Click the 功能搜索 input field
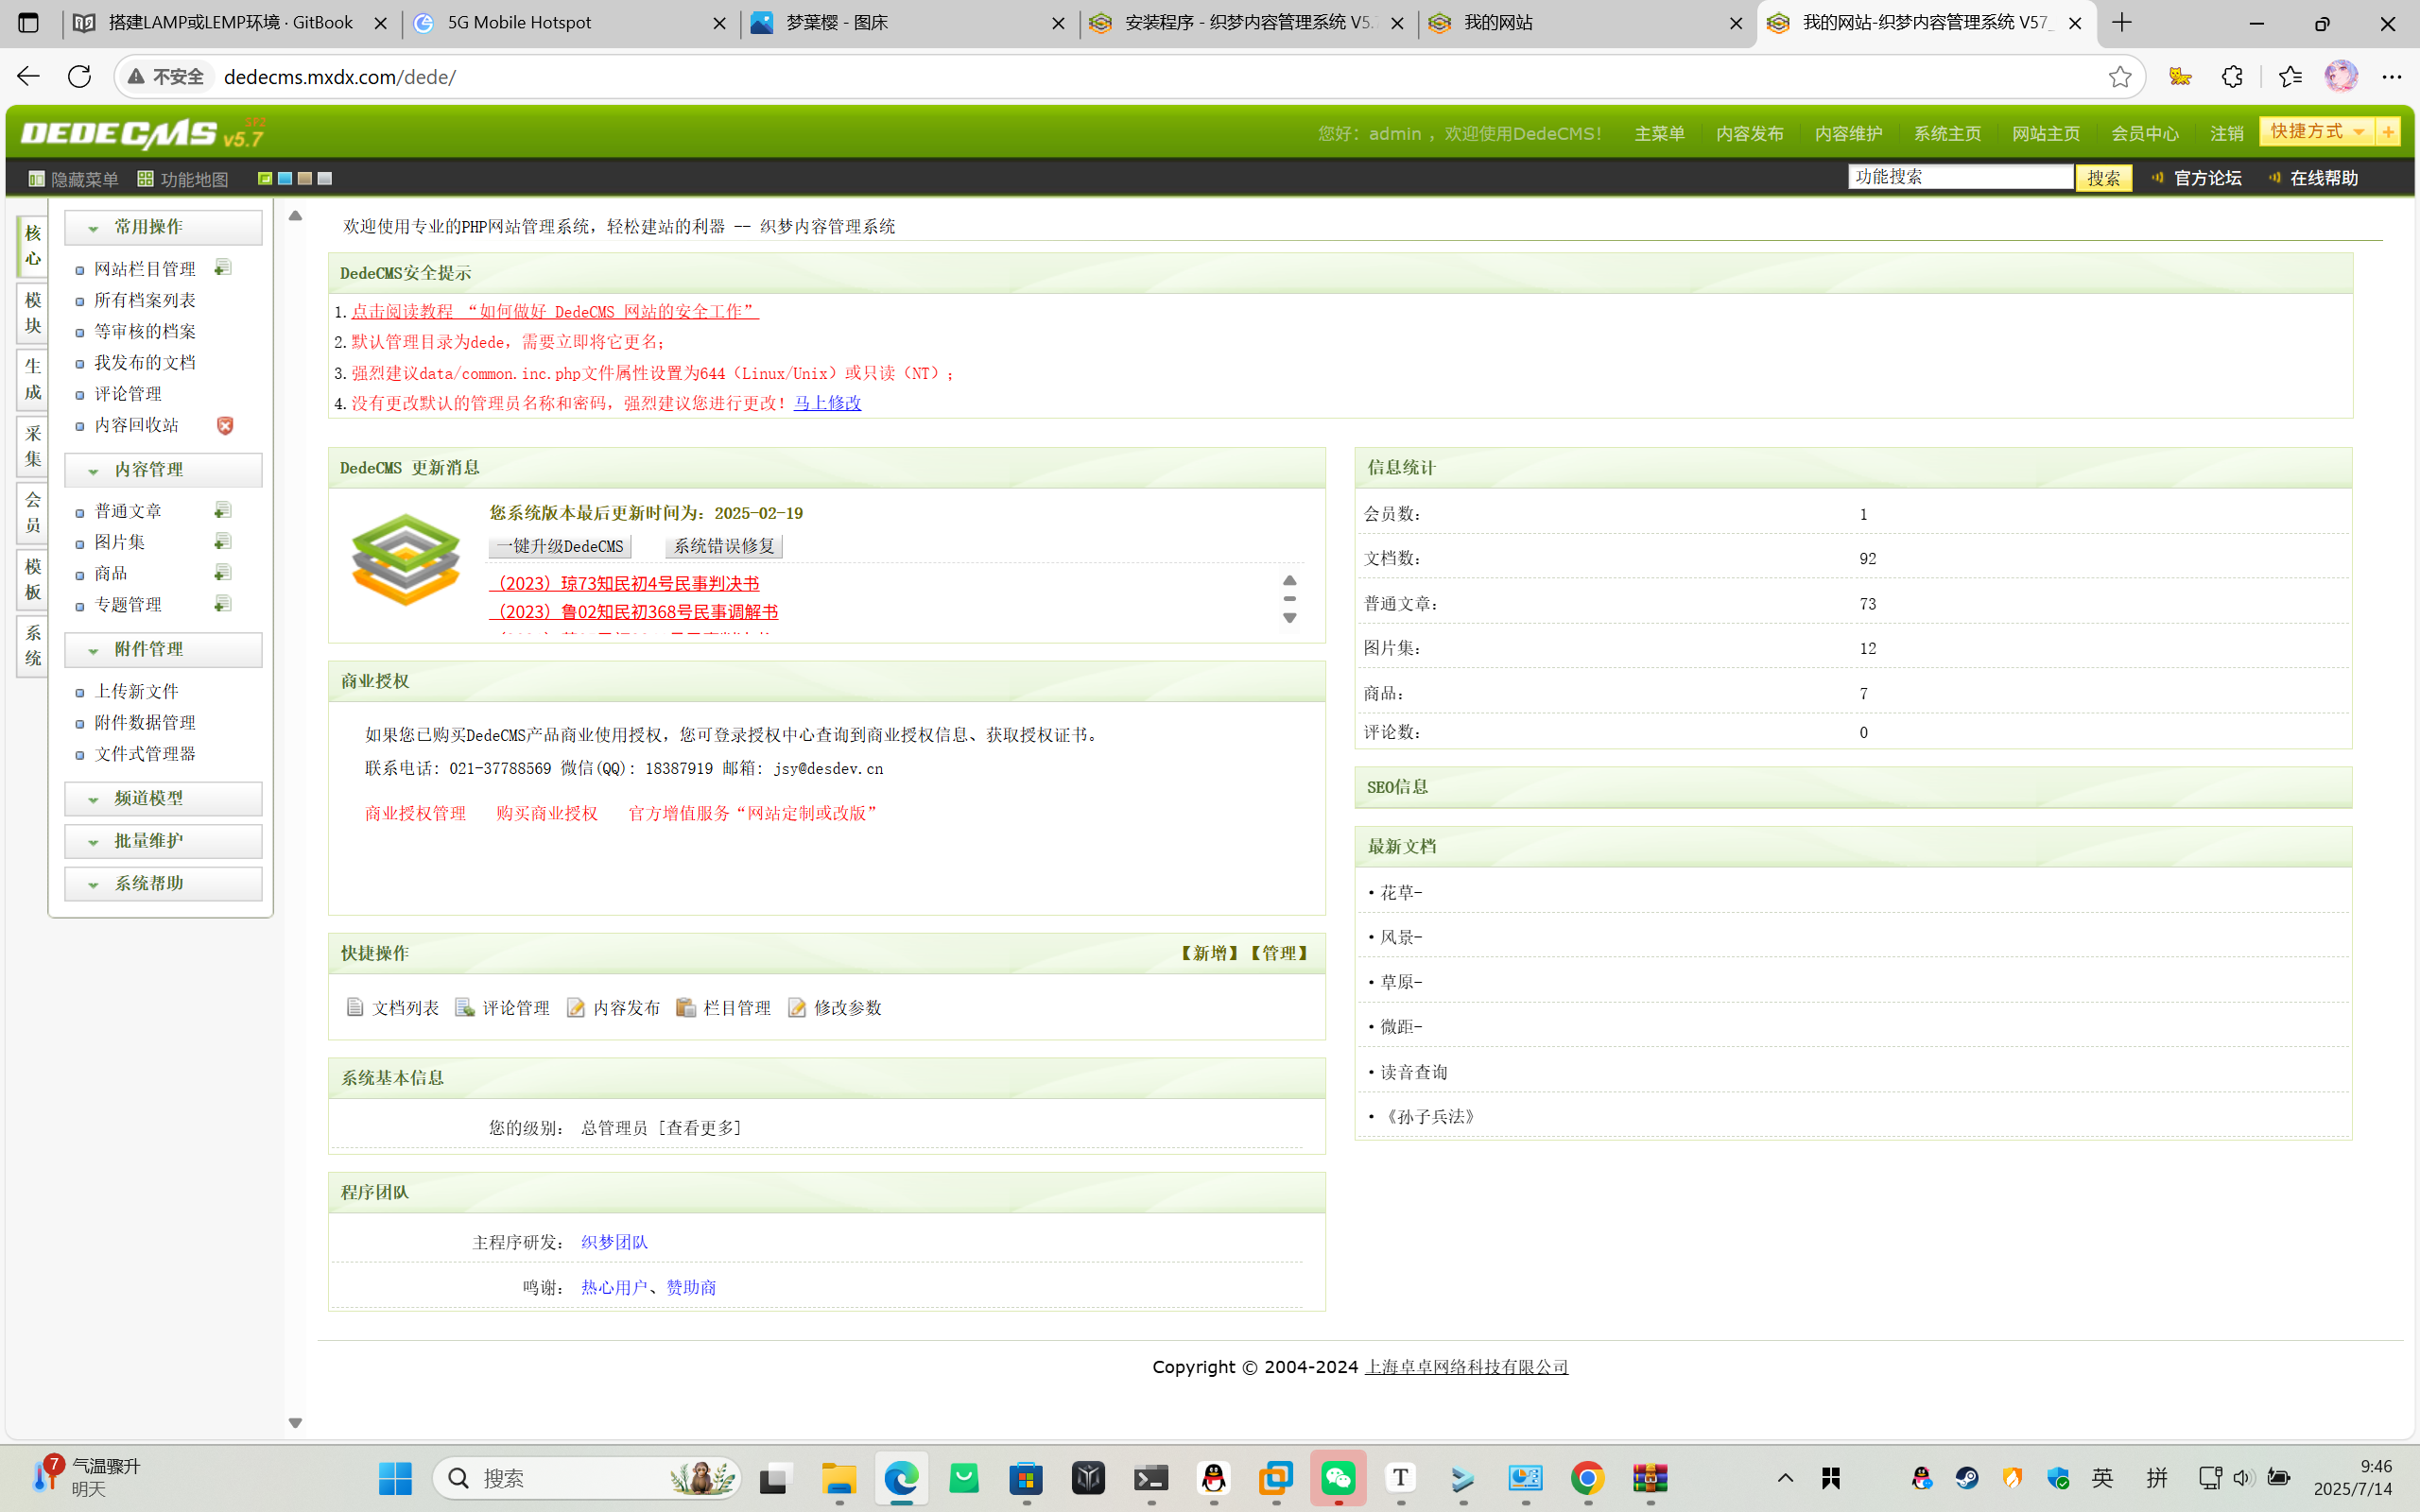The width and height of the screenshot is (2420, 1512). tap(1960, 177)
